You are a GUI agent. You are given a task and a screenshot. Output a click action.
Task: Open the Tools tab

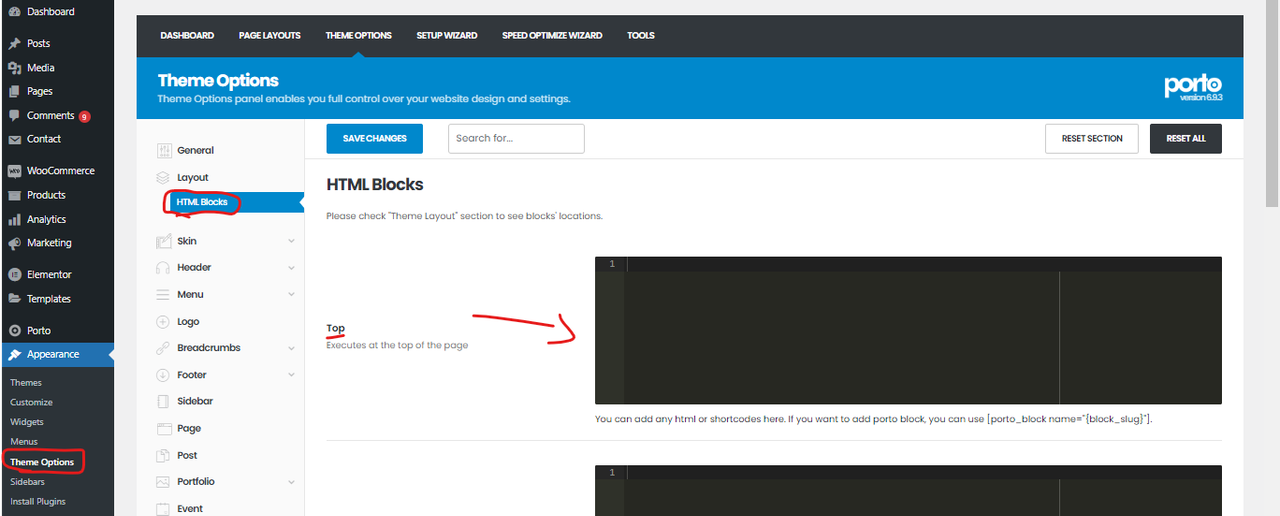pyautogui.click(x=641, y=36)
